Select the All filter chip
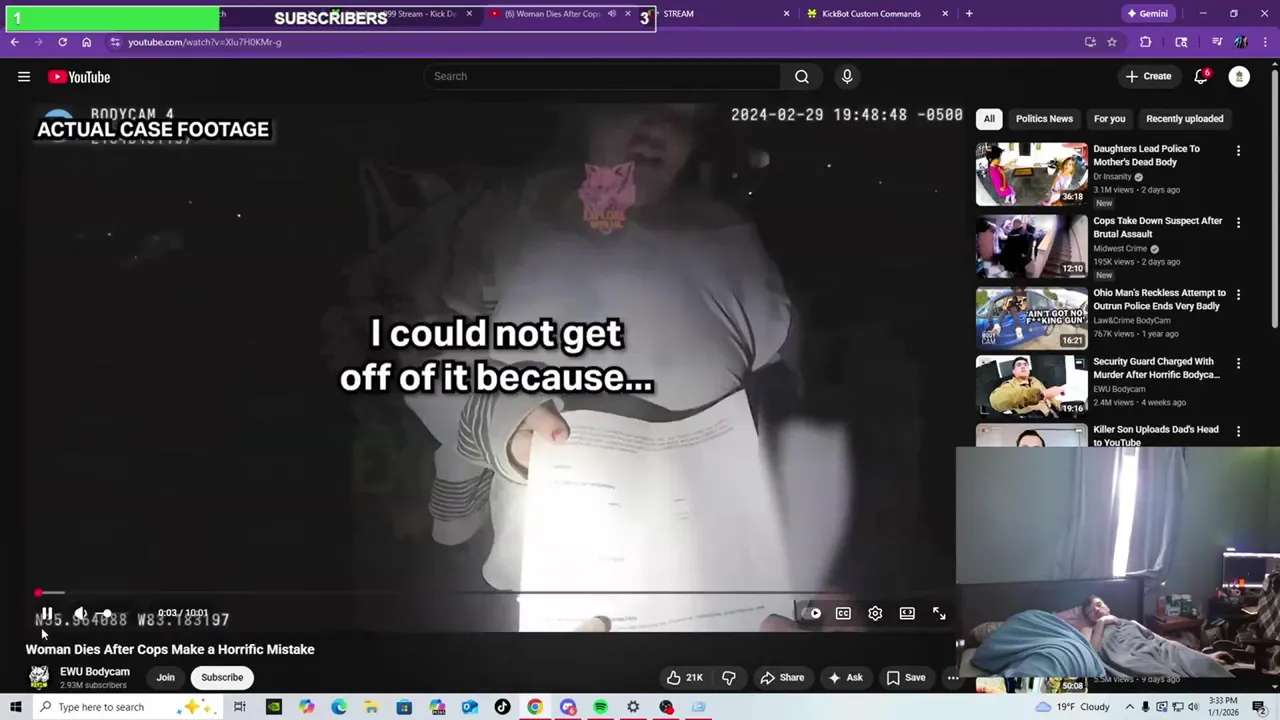 pos(989,119)
